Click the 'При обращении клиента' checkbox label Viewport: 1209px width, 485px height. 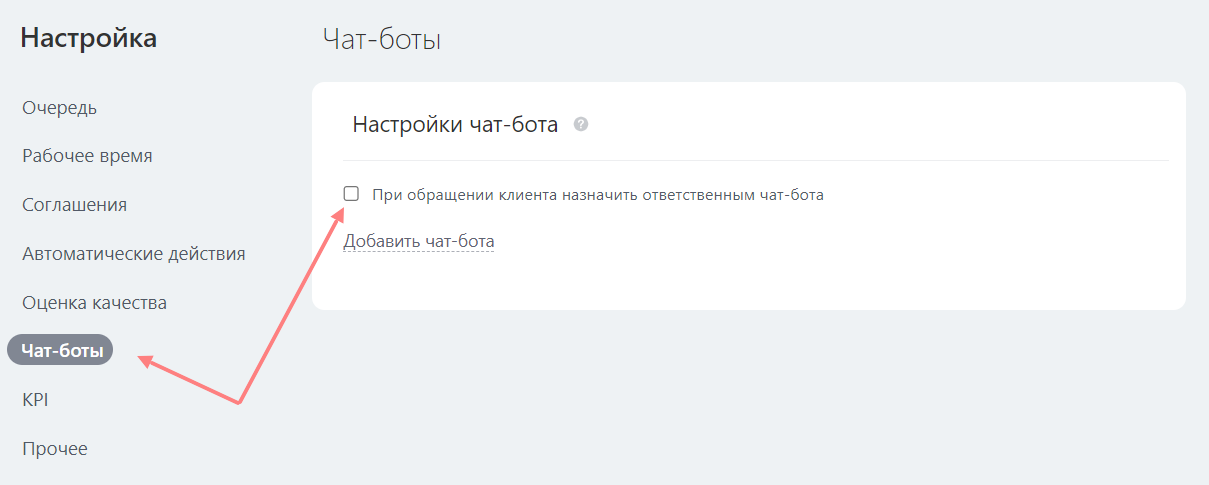[597, 195]
